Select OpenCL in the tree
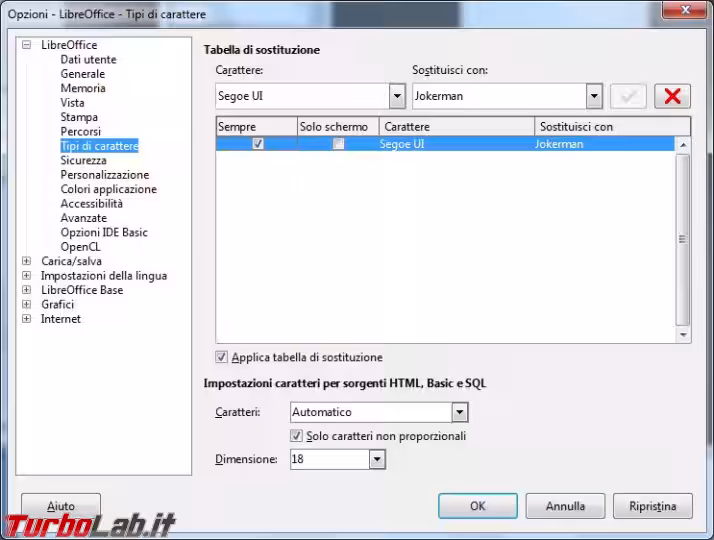This screenshot has width=714, height=540. pyautogui.click(x=80, y=247)
